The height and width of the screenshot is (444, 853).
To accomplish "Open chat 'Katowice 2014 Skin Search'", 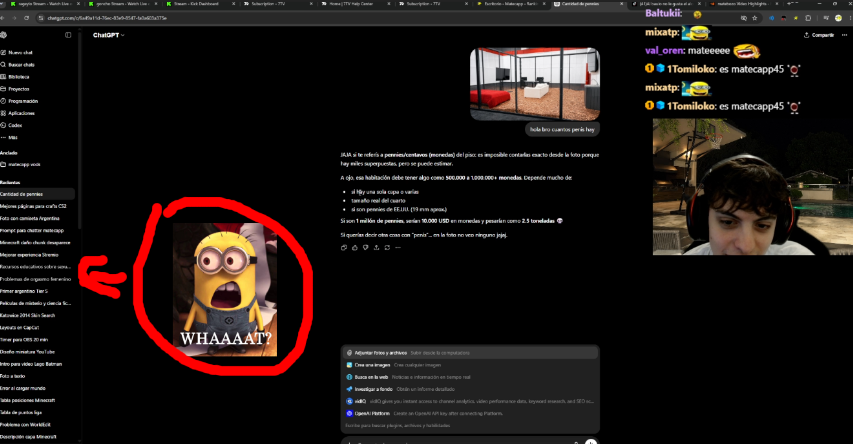I will point(27,315).
